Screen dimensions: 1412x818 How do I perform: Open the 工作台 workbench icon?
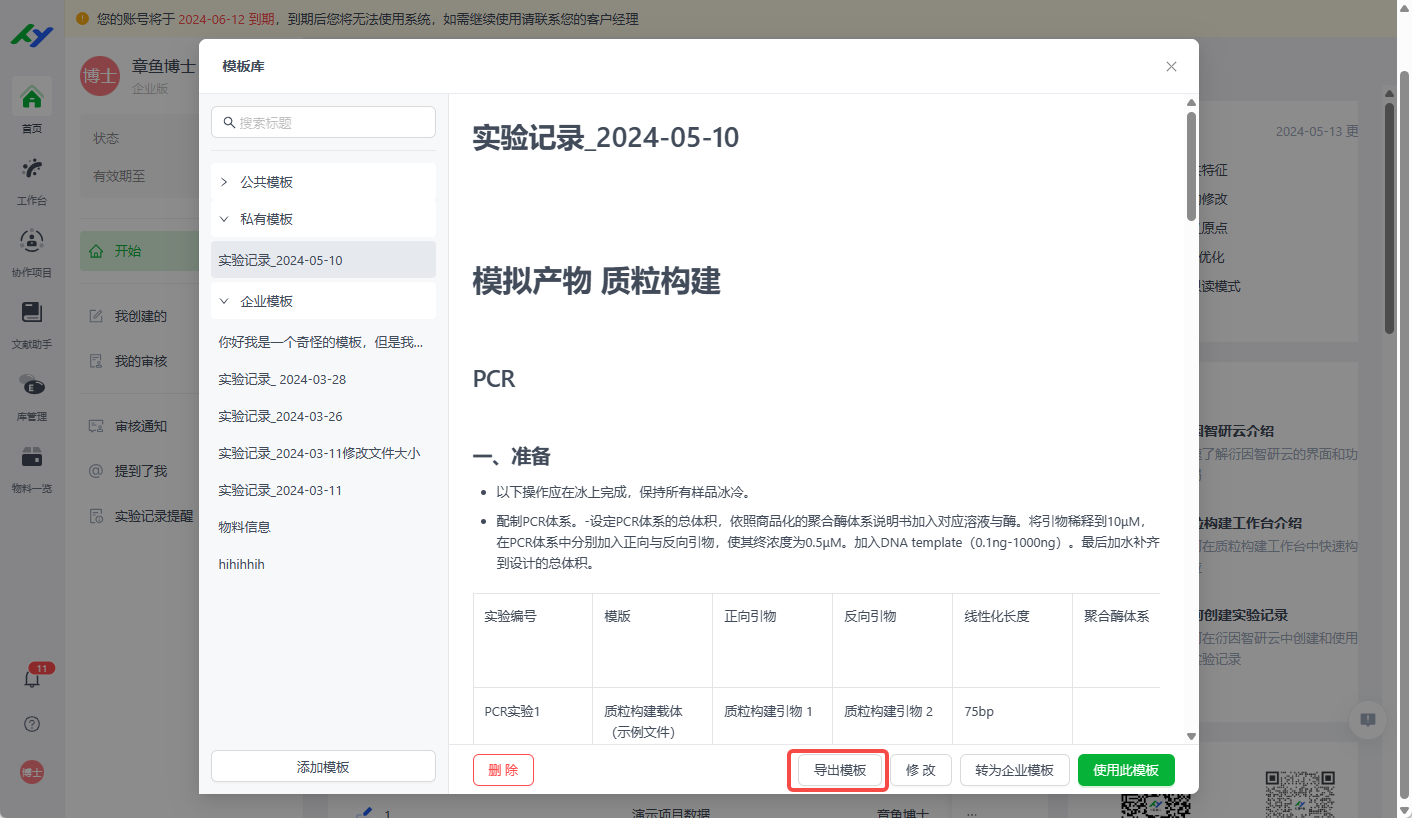32,169
